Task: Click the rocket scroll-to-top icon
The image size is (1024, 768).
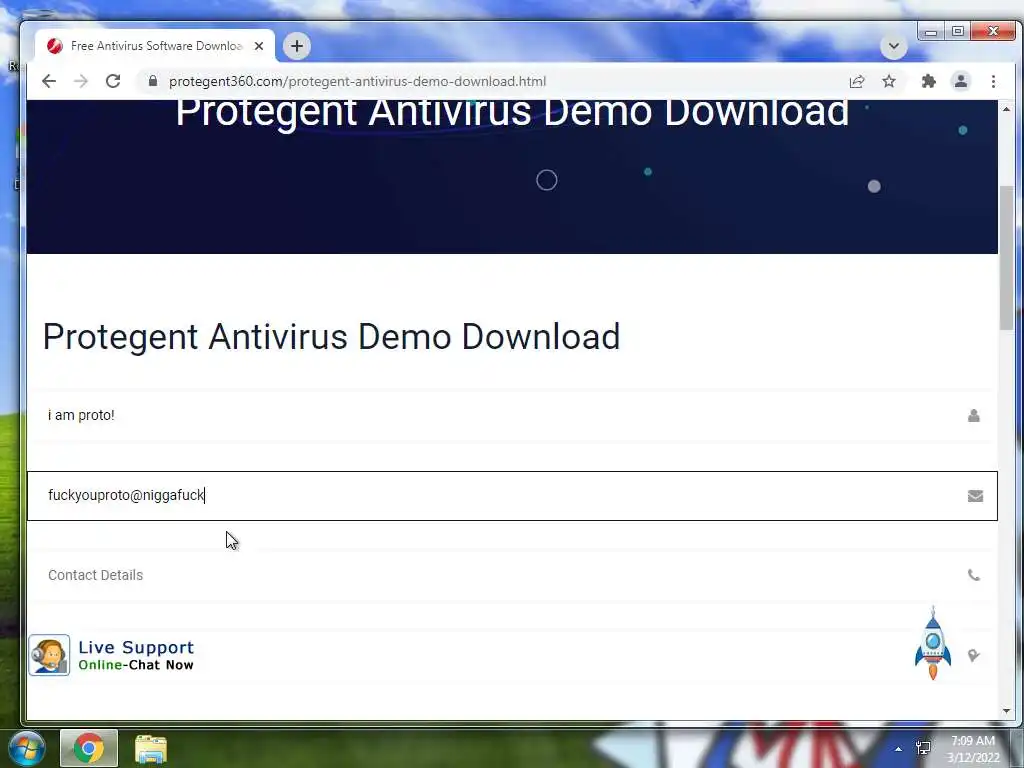Action: (x=933, y=643)
